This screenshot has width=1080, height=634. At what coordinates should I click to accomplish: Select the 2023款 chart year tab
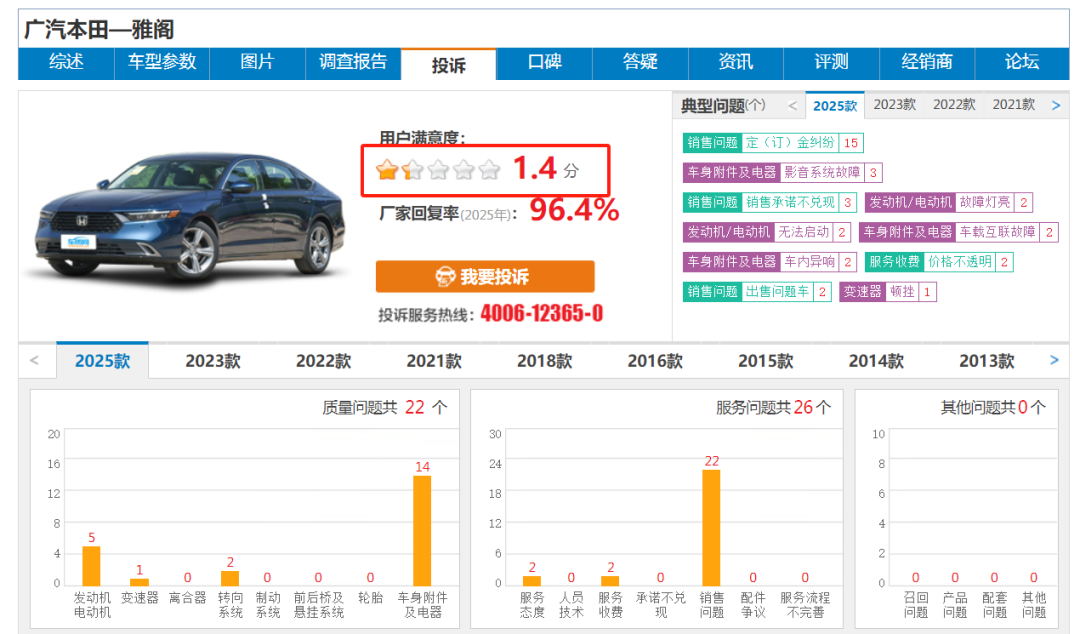click(x=213, y=361)
